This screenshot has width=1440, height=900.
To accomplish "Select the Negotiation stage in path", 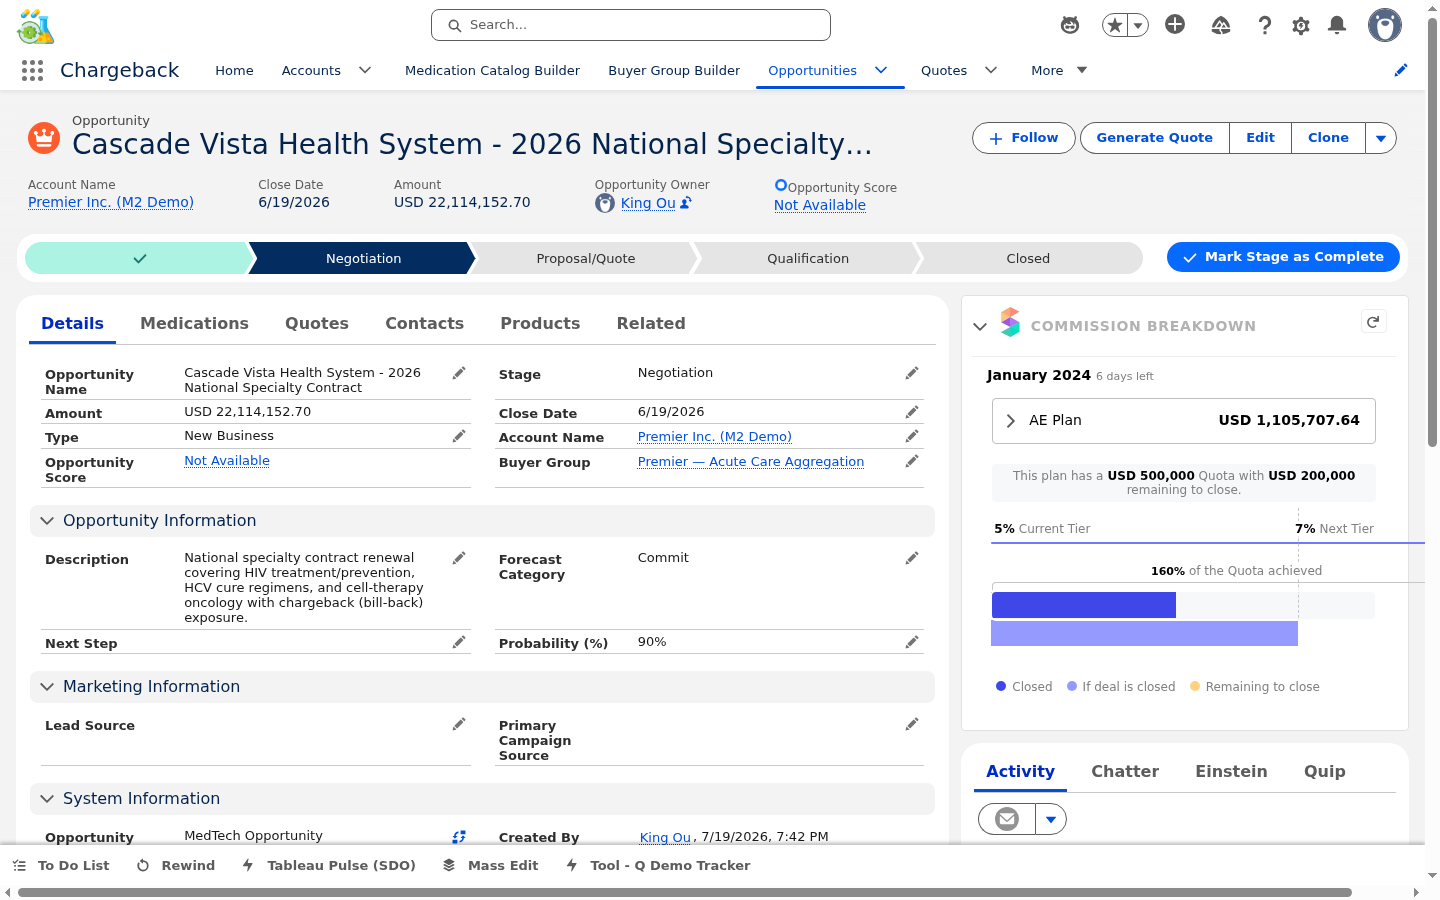I will coord(363,258).
